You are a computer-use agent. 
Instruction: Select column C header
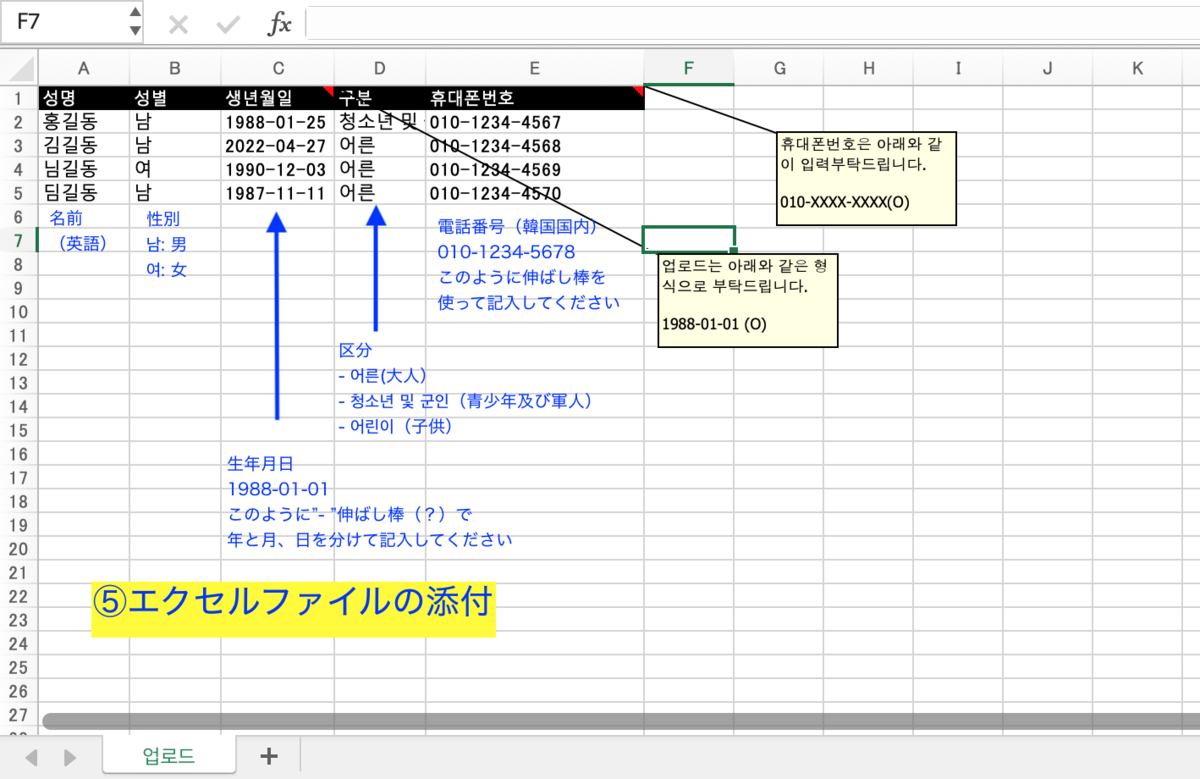(278, 68)
